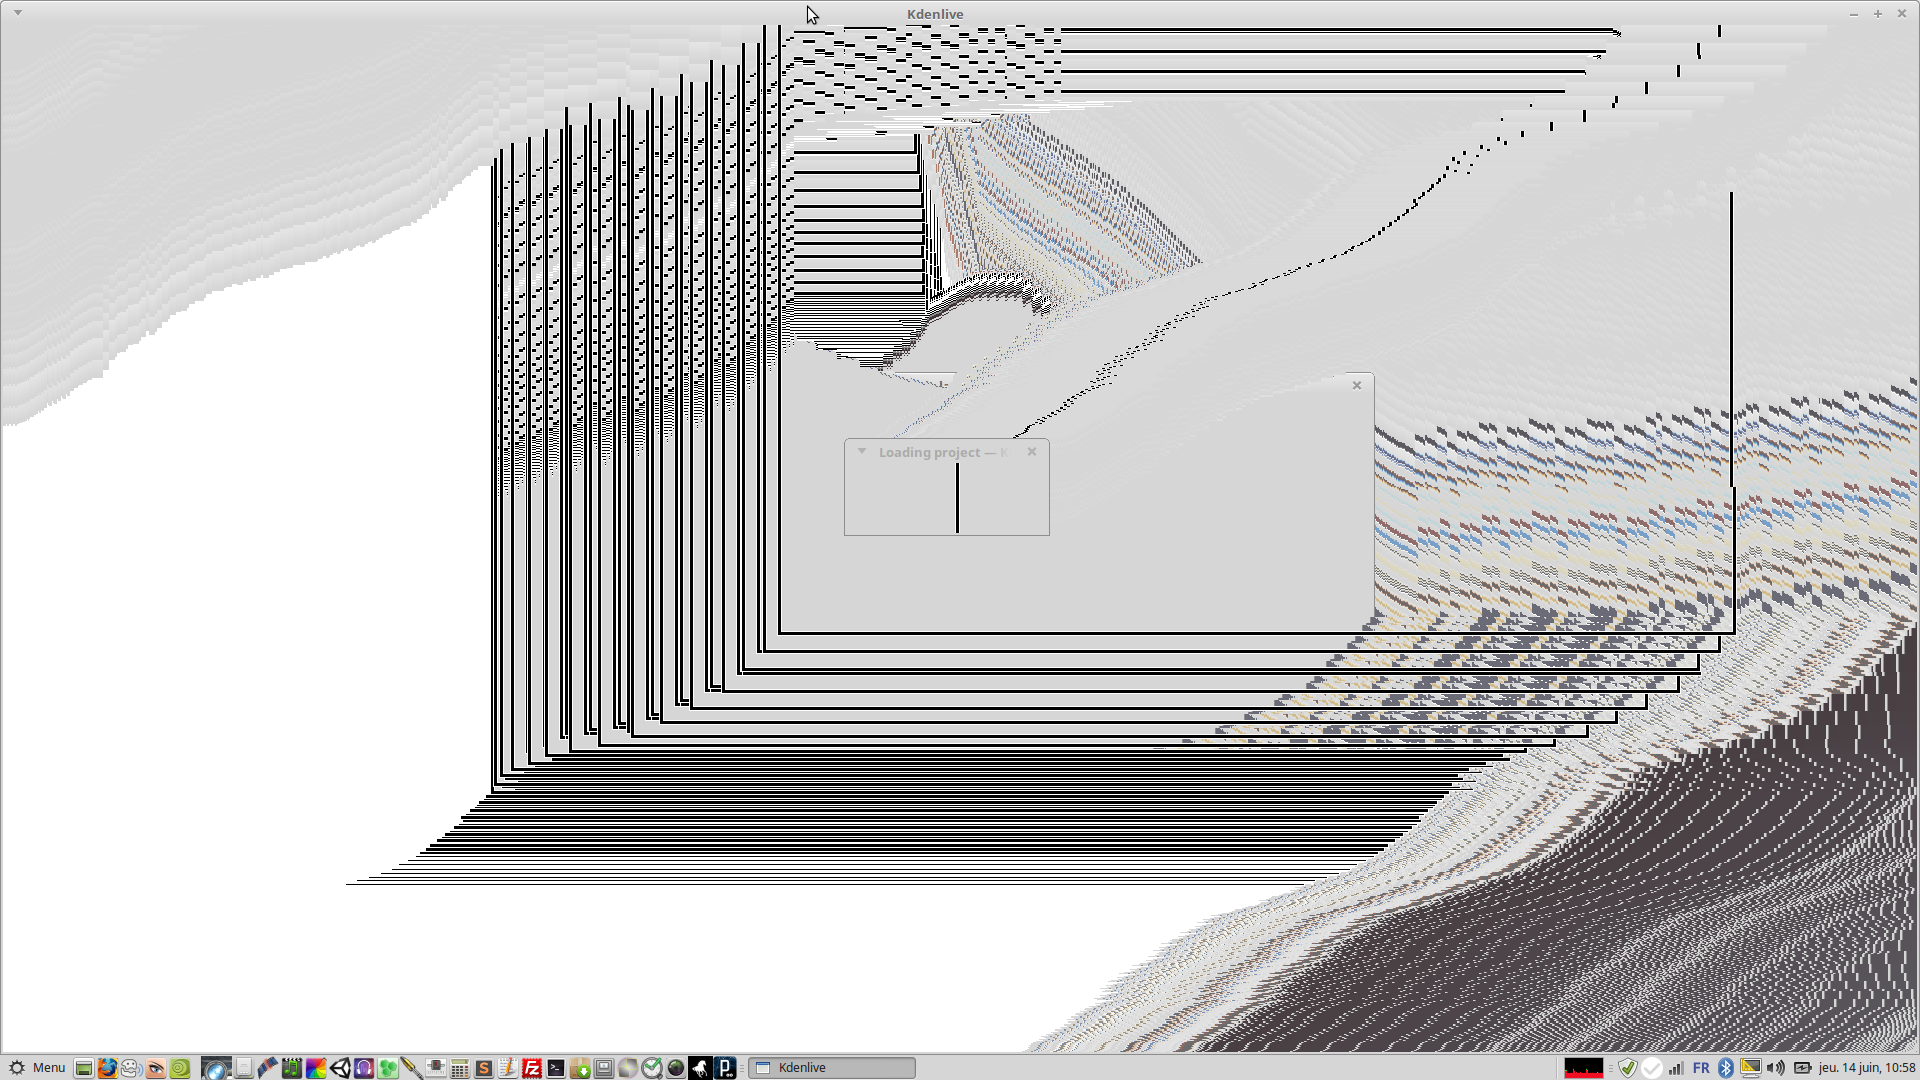
Task: Close the Loading project dialog
Action: tap(1032, 452)
